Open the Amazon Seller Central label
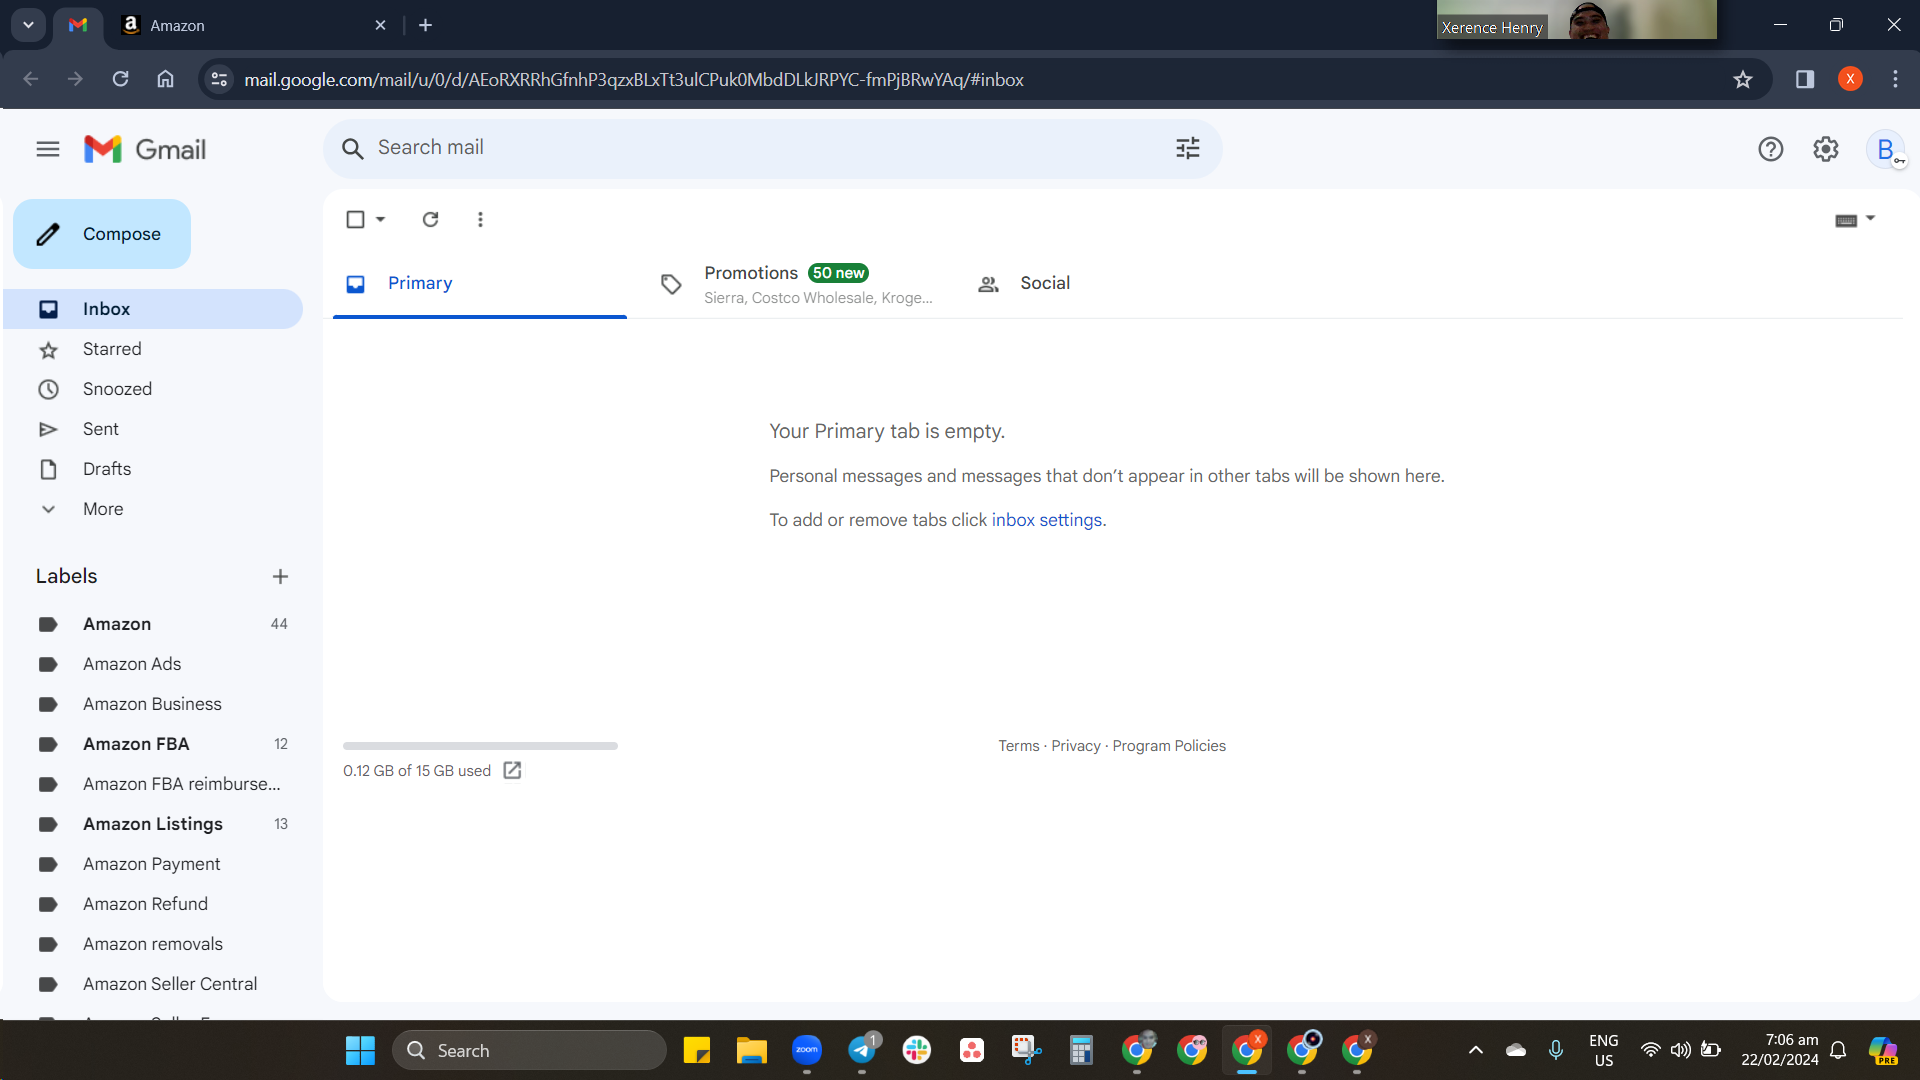The height and width of the screenshot is (1080, 1920). (x=153, y=984)
